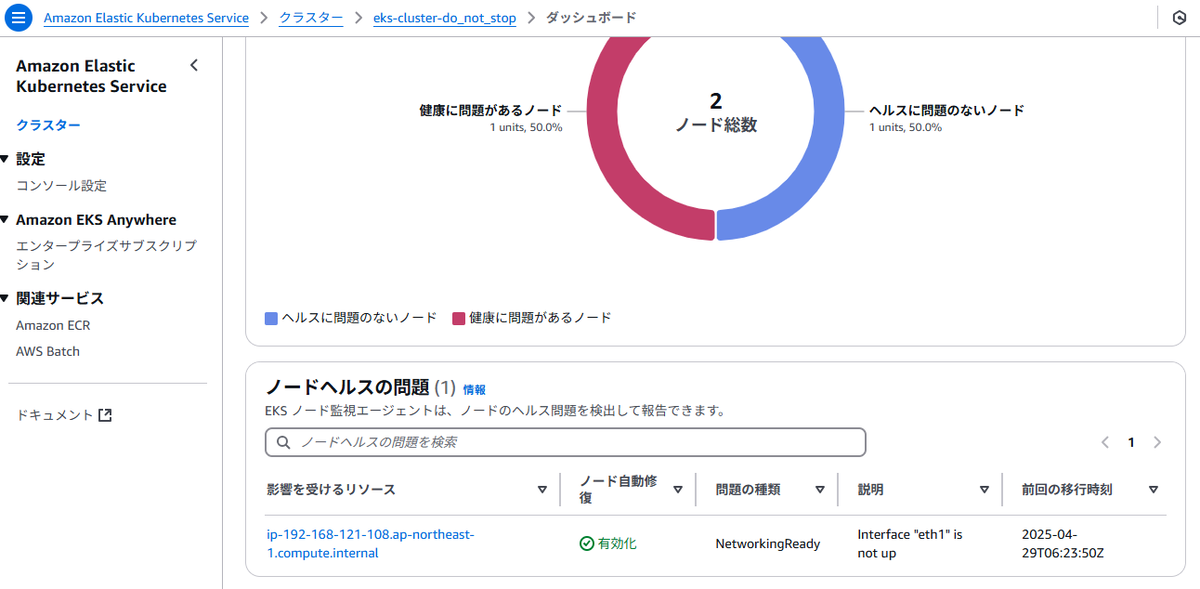Toggle blue ヘルスに問題のないノード legend swatch

[x=271, y=318]
